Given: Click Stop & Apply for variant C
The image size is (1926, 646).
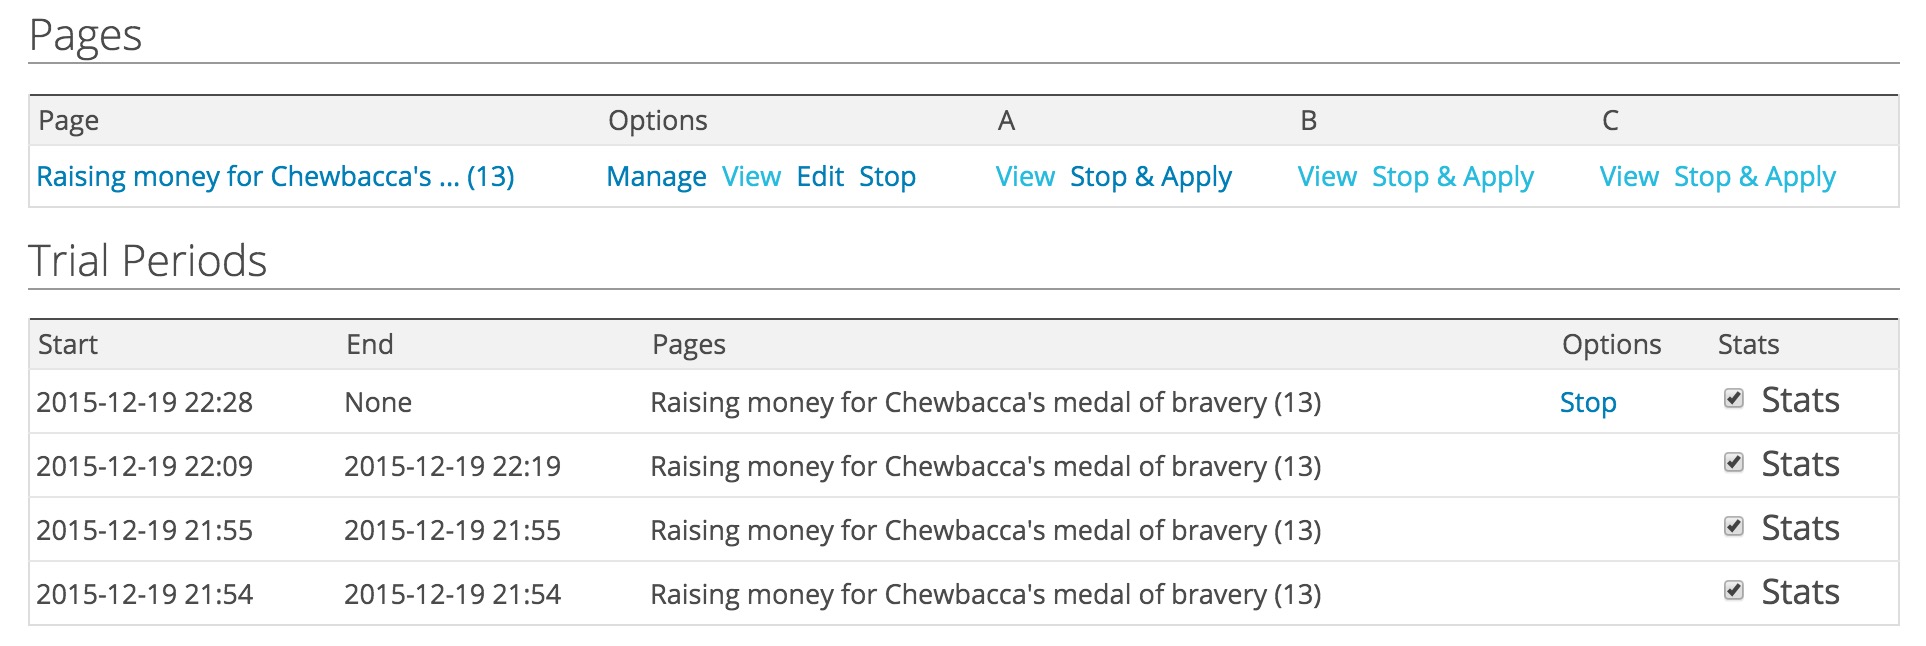Looking at the screenshot, I should click(1755, 177).
